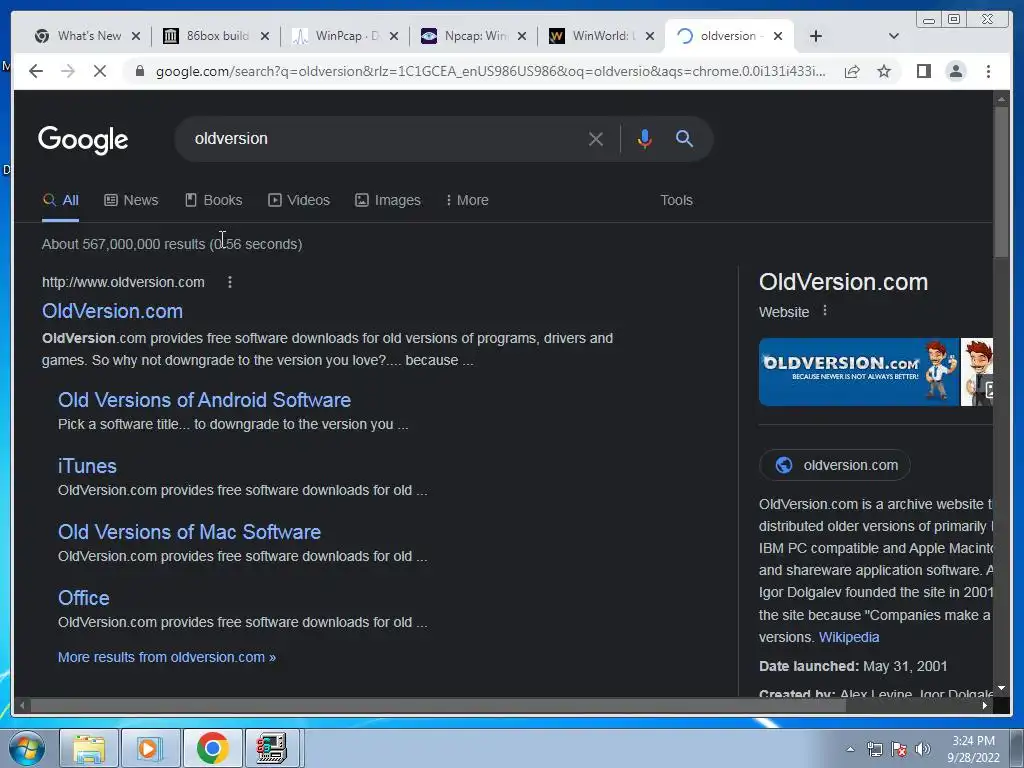Expand the tab search dropdown
The width and height of the screenshot is (1024, 768).
[x=894, y=36]
